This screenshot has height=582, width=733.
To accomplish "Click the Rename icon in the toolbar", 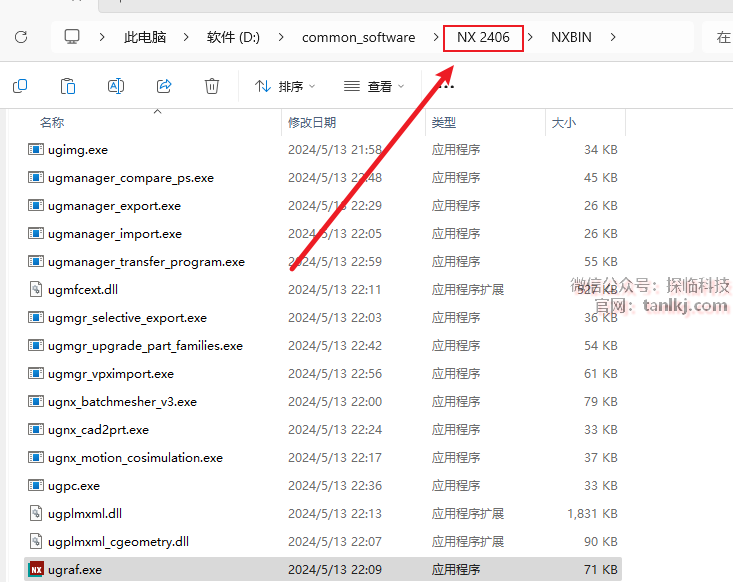I will coord(116,86).
